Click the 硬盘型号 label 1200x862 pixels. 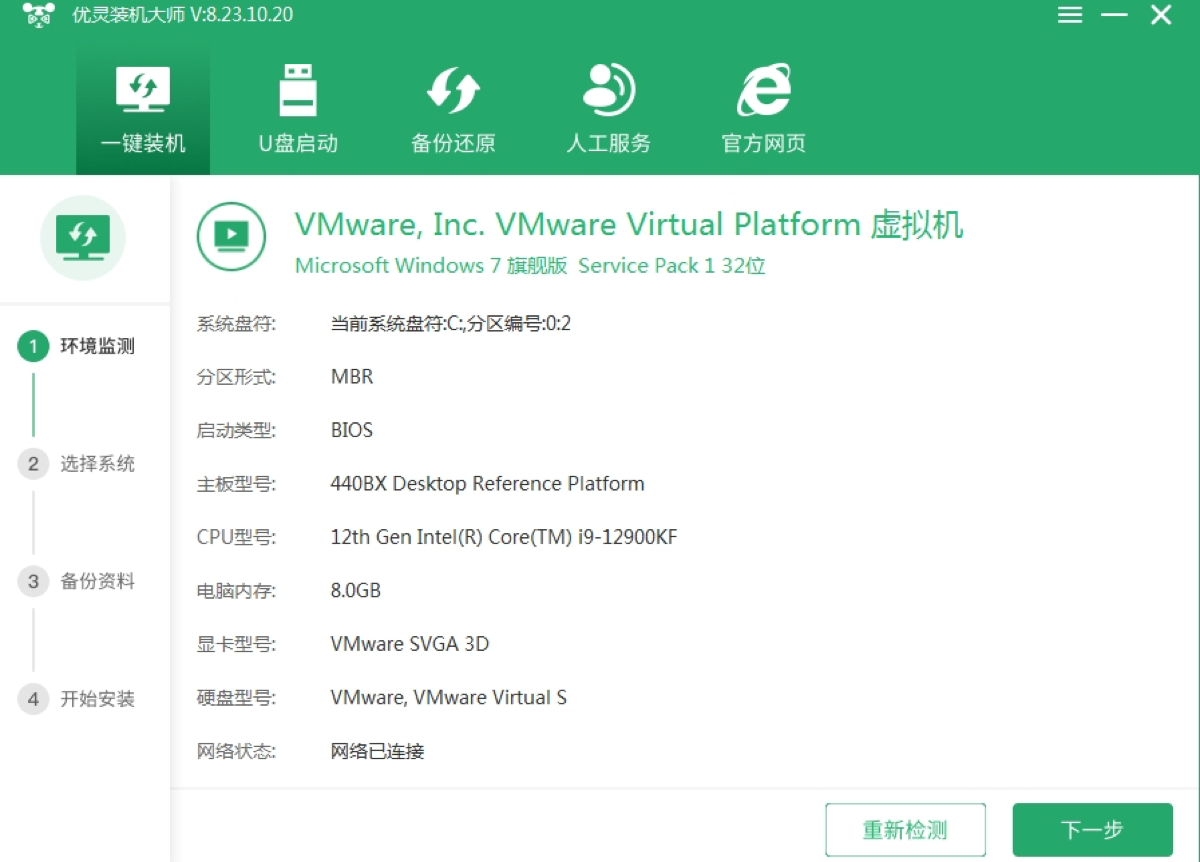pos(236,698)
